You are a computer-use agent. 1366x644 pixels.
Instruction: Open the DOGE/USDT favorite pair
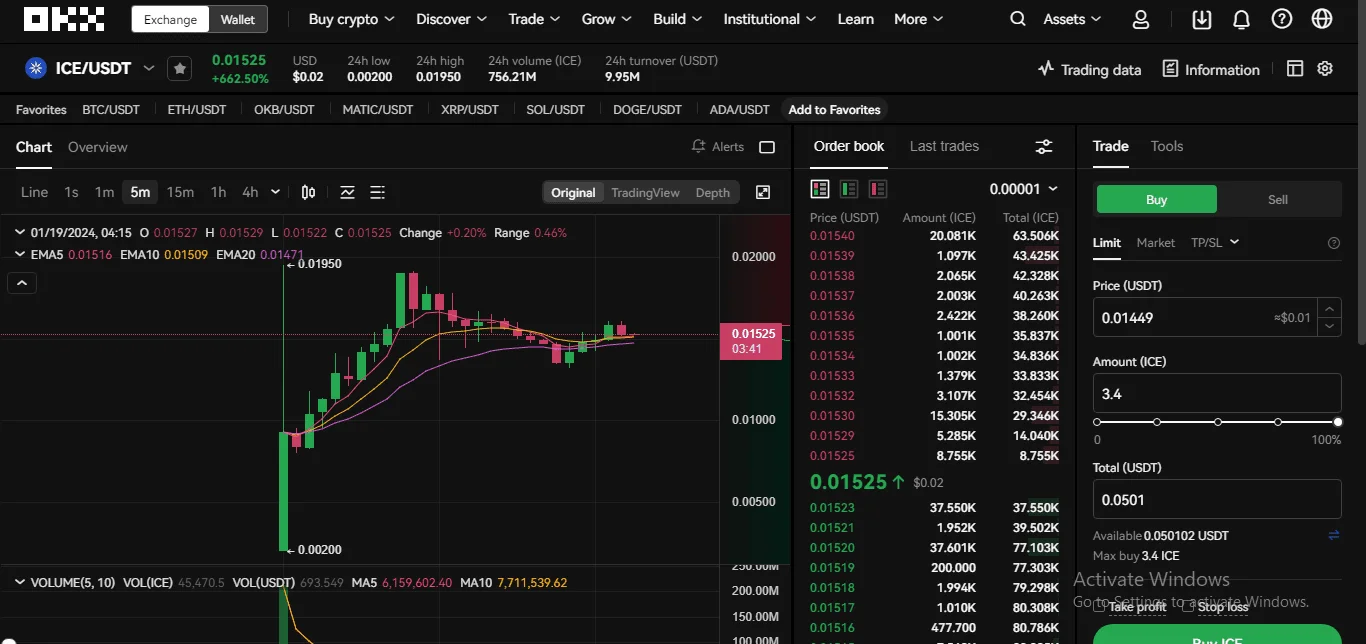click(647, 110)
